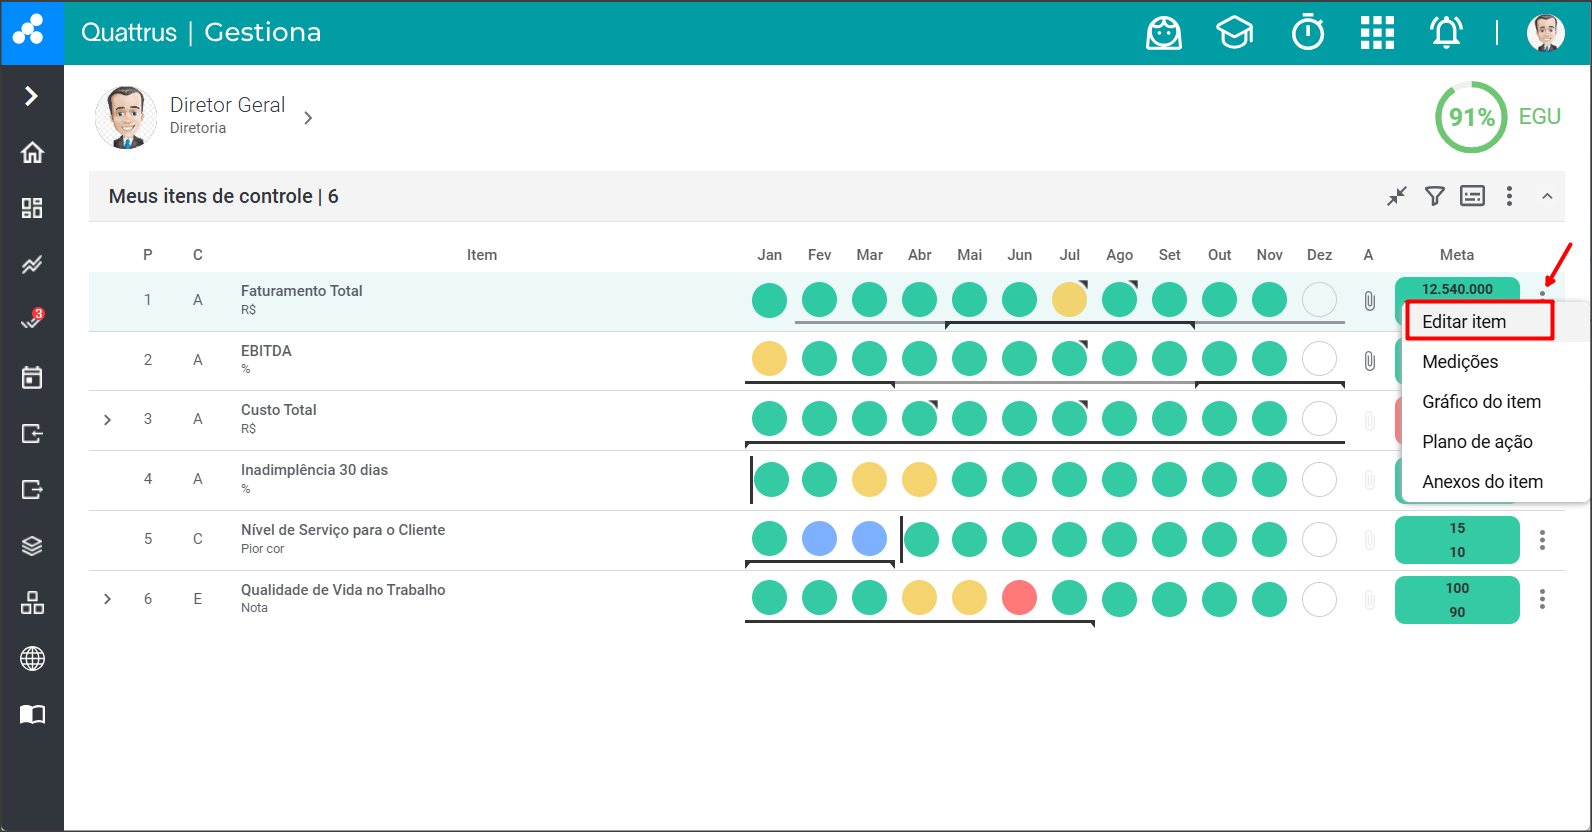Click the graduation cap training icon
Viewport: 1592px width, 832px height.
pyautogui.click(x=1235, y=33)
